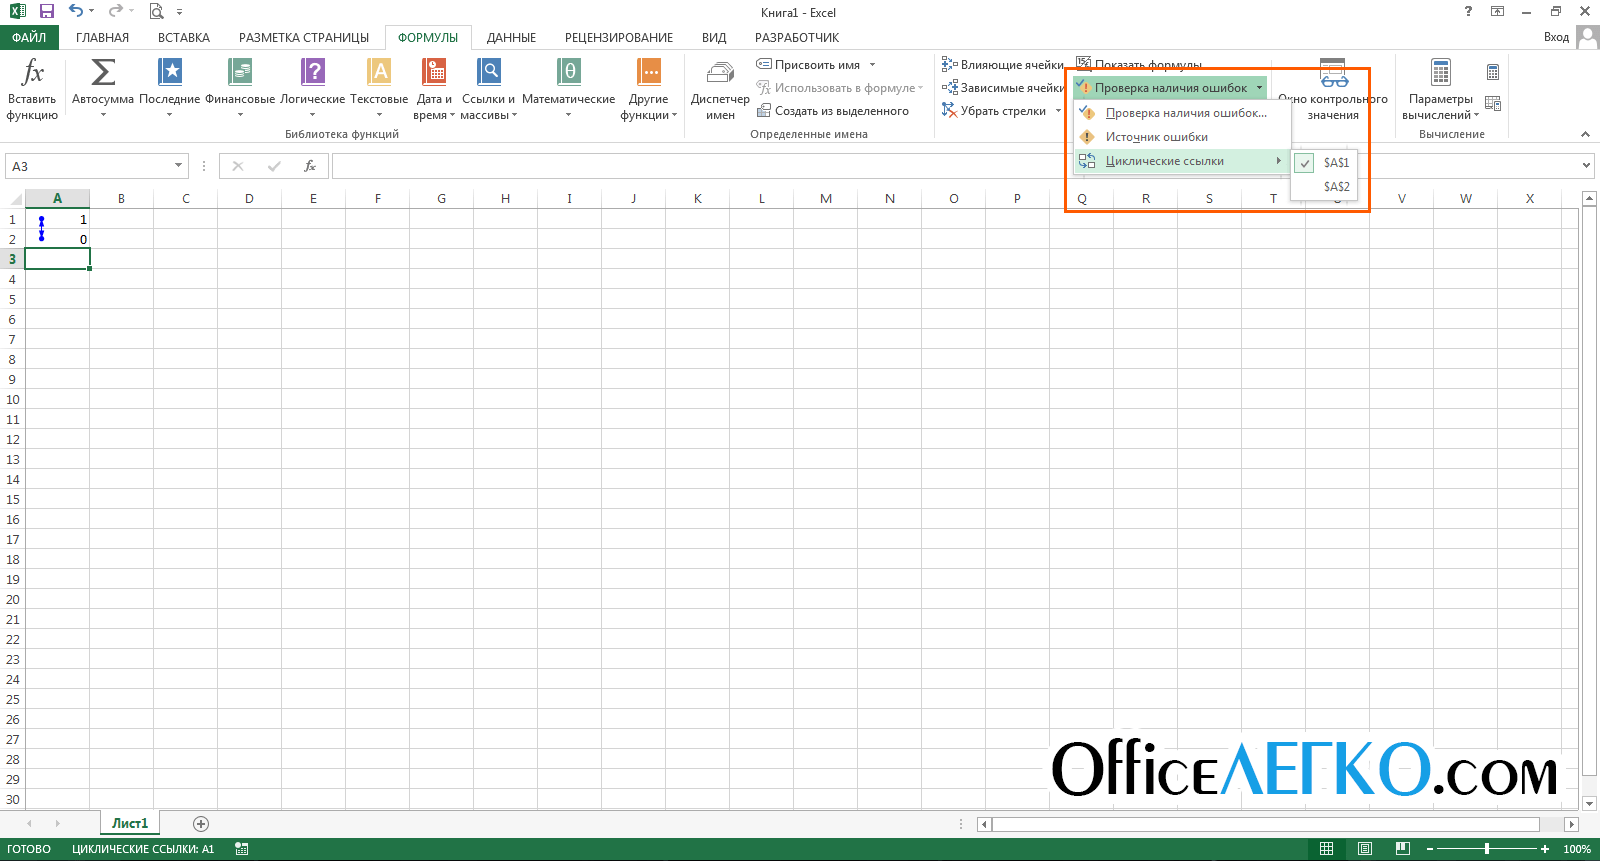Click the zoom slider handle

pos(1487,849)
